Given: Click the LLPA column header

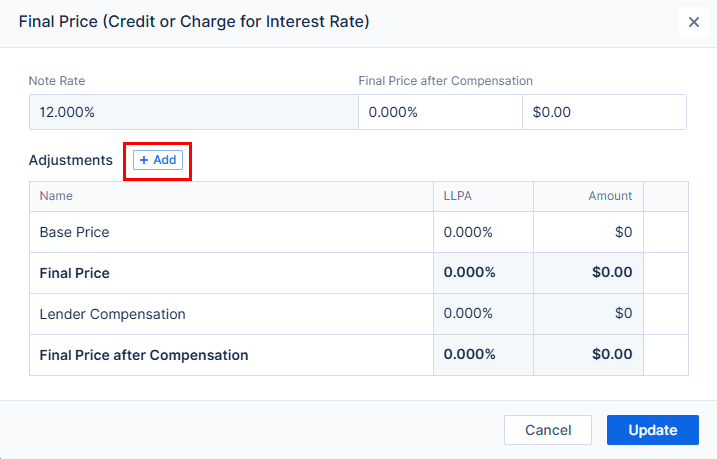Looking at the screenshot, I should pos(457,196).
